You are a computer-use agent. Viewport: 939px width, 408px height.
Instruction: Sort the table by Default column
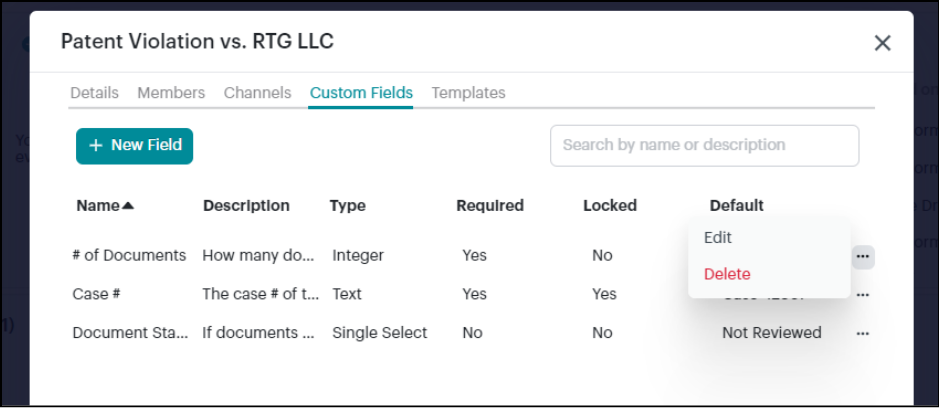point(737,206)
